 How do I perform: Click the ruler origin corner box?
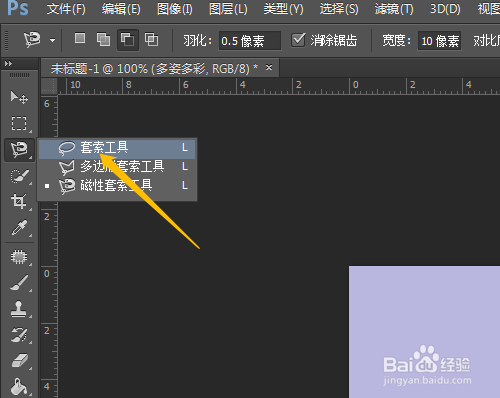click(49, 86)
